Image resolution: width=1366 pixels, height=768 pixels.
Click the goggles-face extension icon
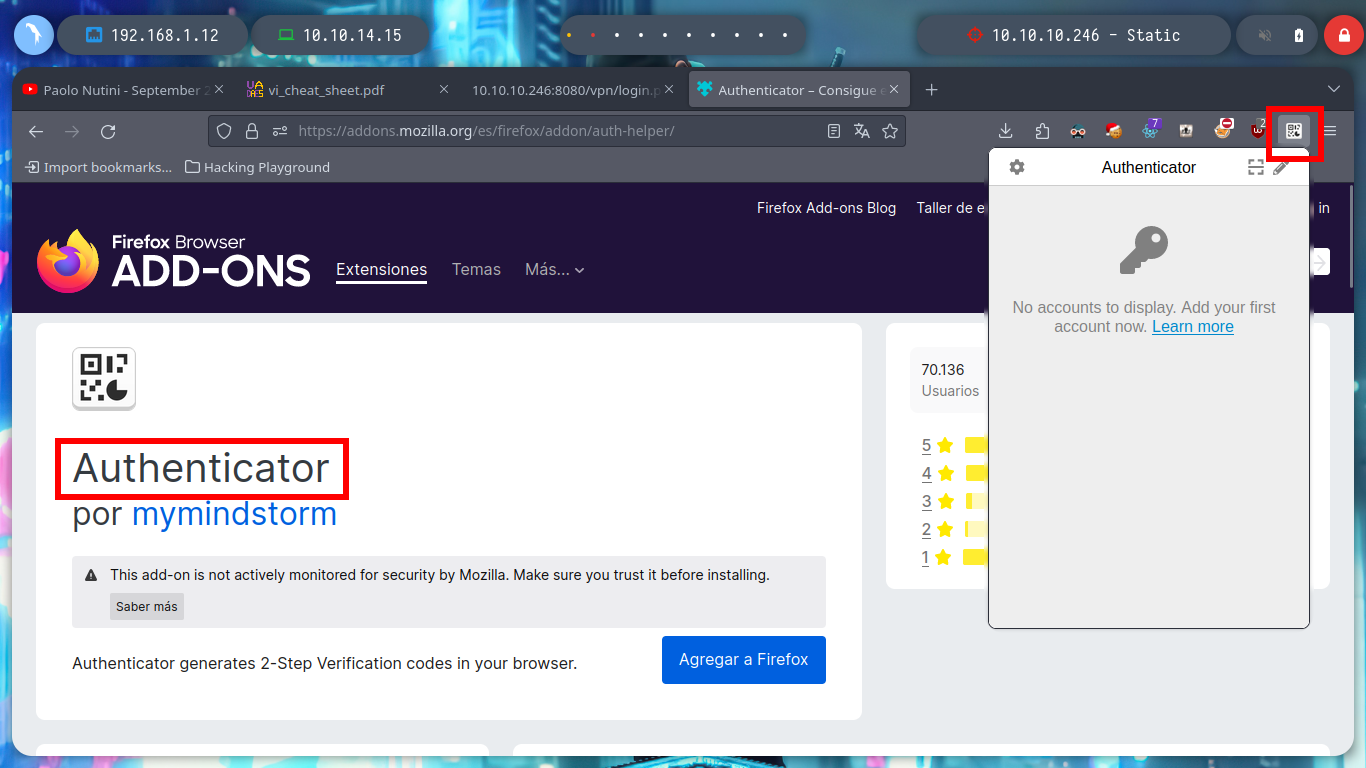(x=1078, y=131)
